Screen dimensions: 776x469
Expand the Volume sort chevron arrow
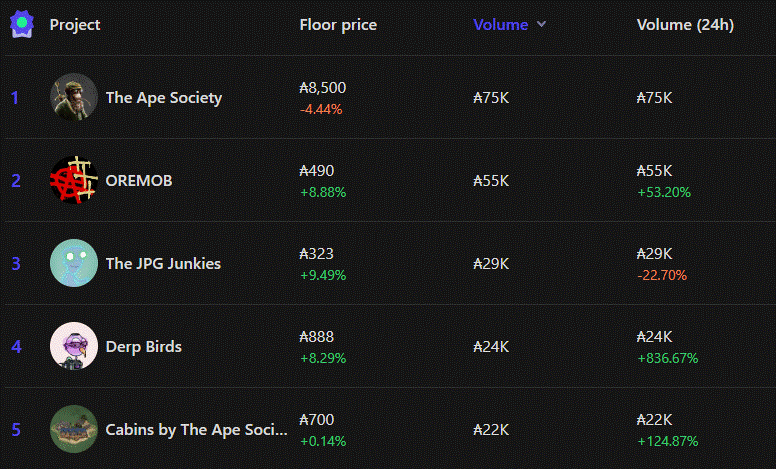(541, 24)
